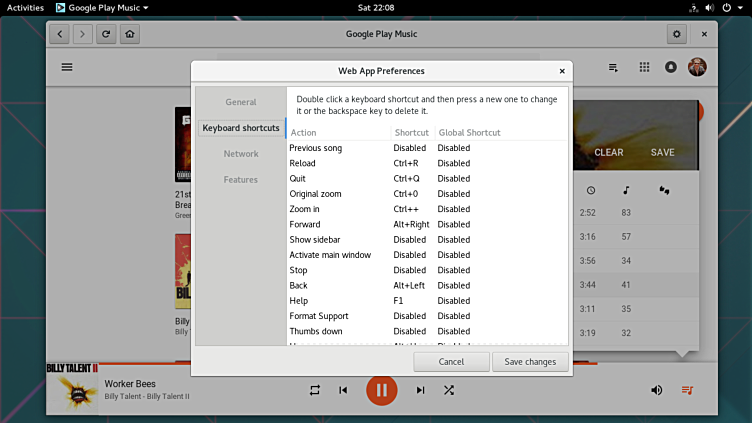The image size is (752, 423).
Task: Mute the volume speaker icon
Action: click(656, 390)
